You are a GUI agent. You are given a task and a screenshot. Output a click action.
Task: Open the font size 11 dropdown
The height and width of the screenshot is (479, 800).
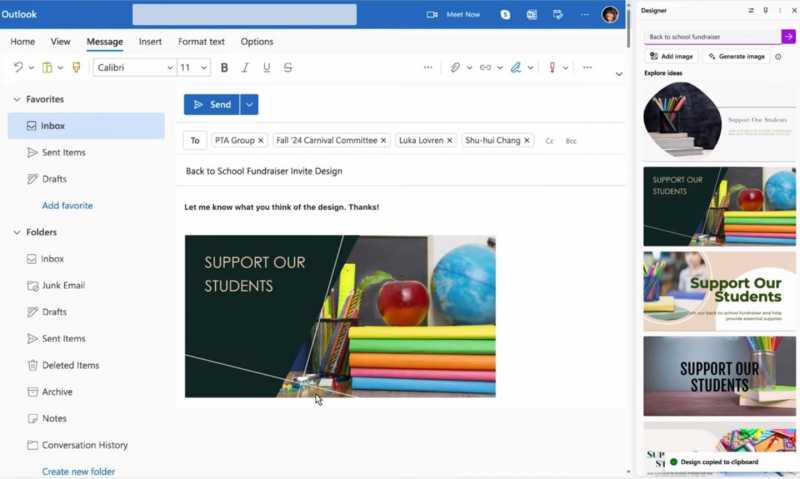point(194,67)
